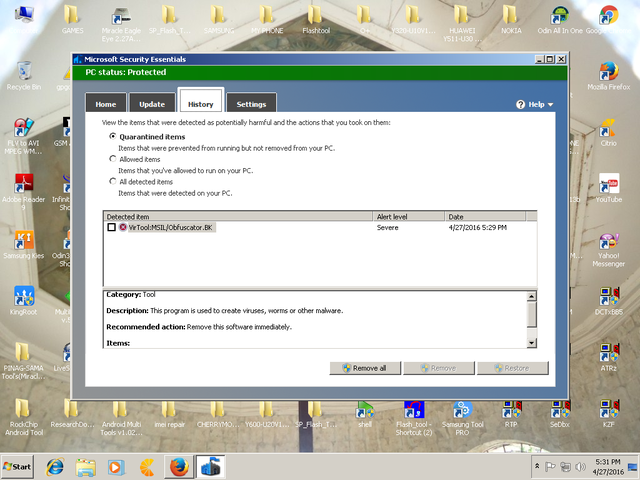Open the YouTube desktop shortcut

tap(608, 186)
